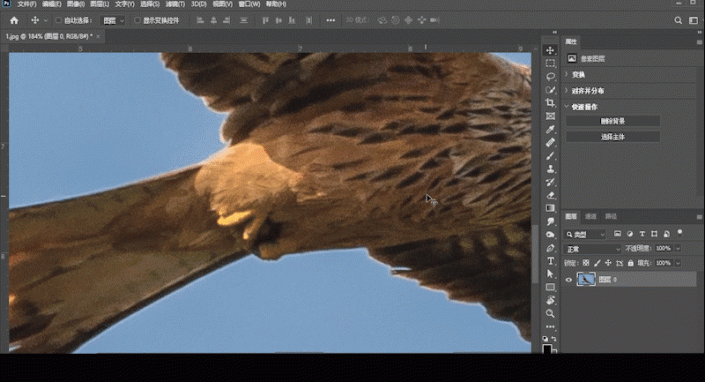Toggle lock position icon
Image resolution: width=705 pixels, height=382 pixels.
(608, 263)
